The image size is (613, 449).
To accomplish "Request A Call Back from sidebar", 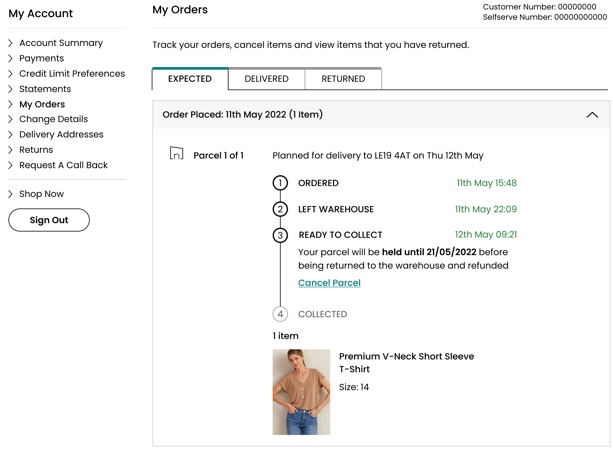I will pyautogui.click(x=63, y=165).
